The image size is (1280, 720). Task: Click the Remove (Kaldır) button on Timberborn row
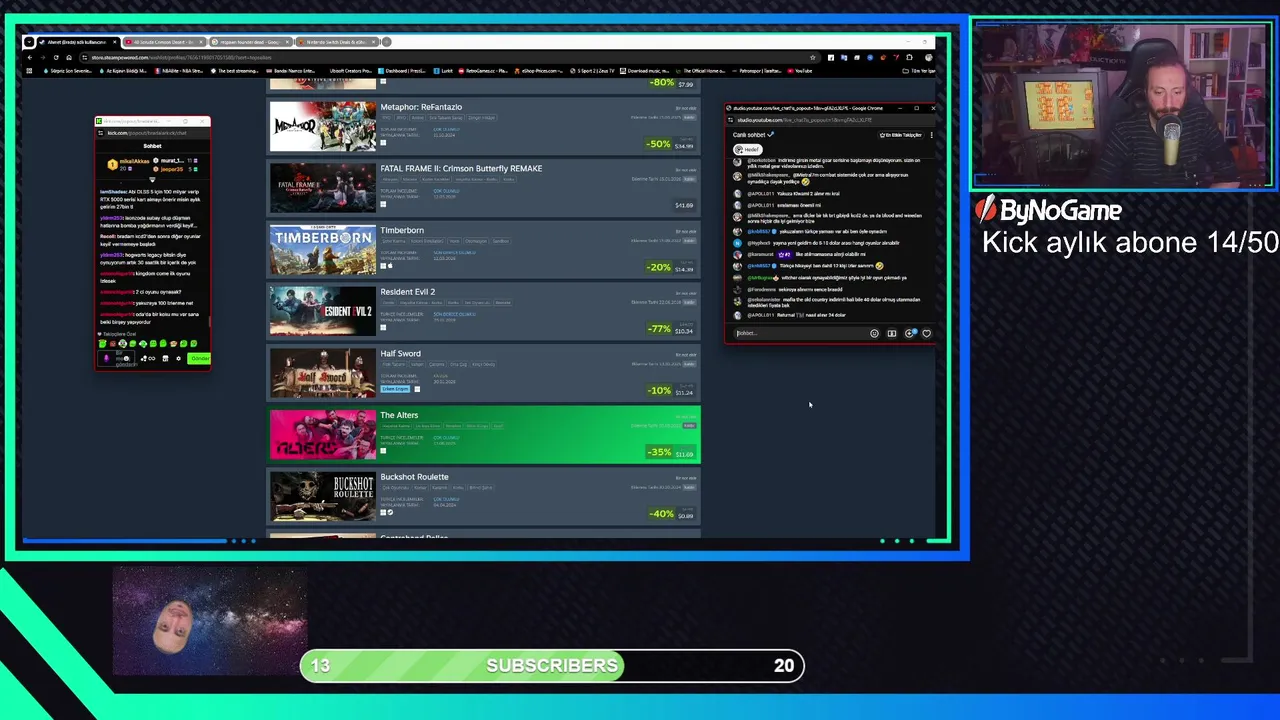(x=688, y=240)
